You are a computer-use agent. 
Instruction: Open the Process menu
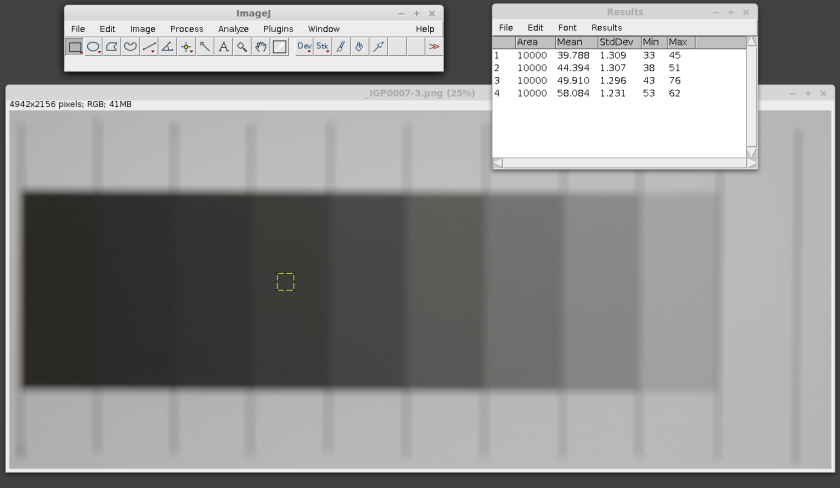(x=186, y=29)
